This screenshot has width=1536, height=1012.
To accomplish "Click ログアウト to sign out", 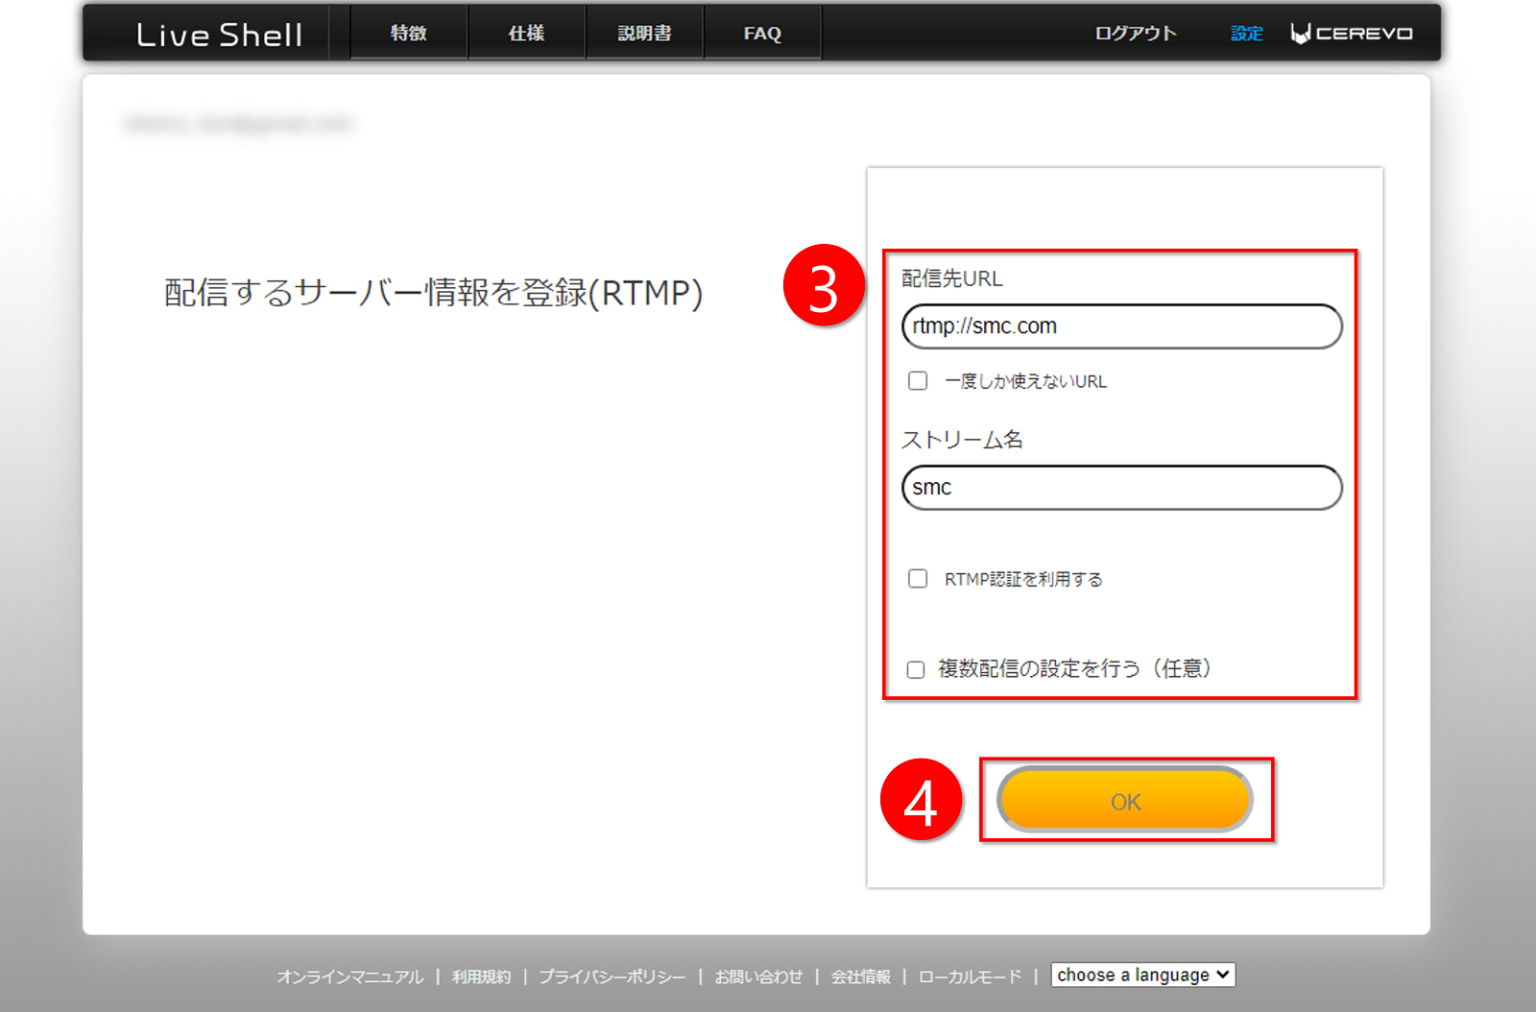I will point(1135,33).
